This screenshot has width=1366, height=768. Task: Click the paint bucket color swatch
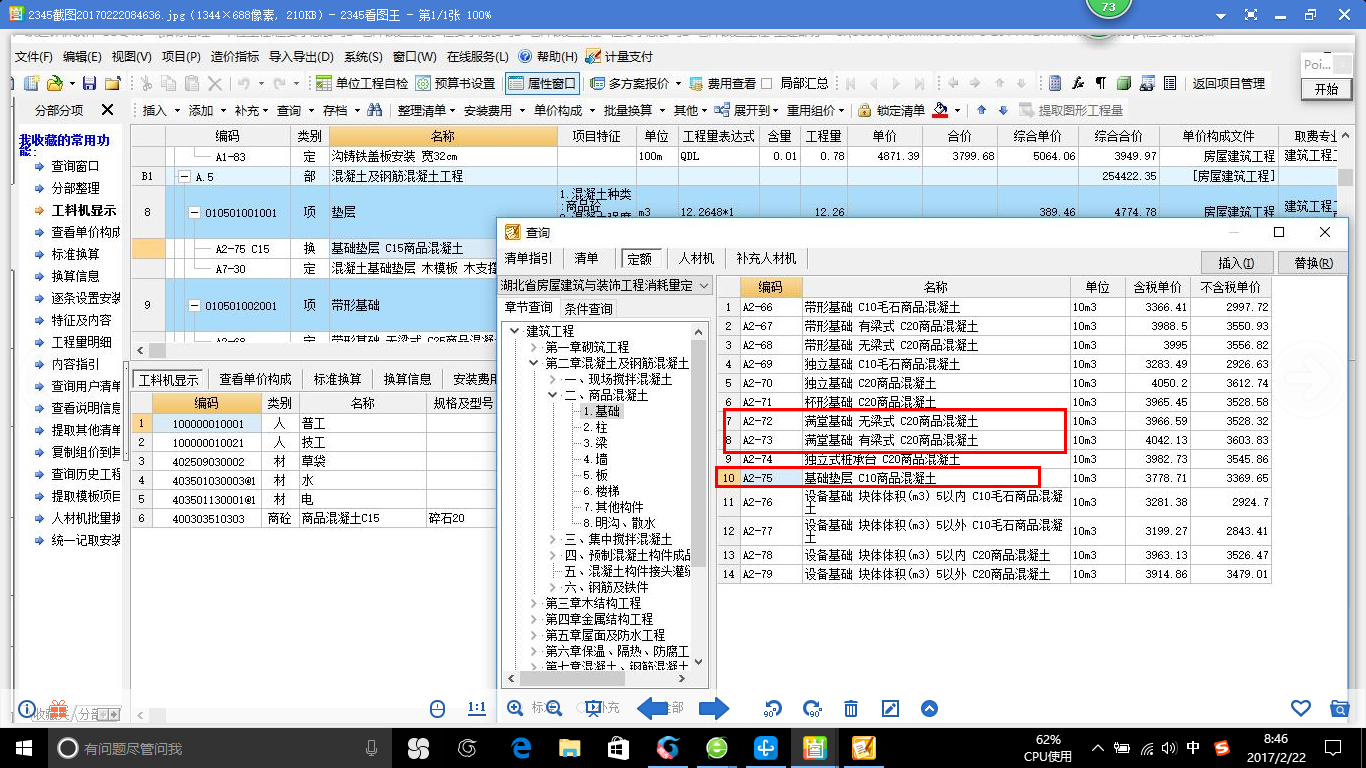pos(940,110)
